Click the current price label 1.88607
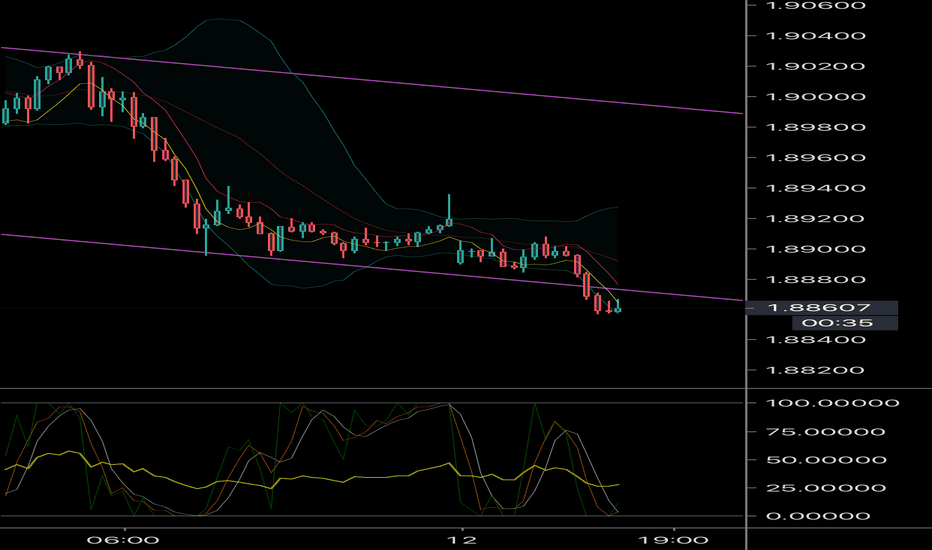Screen dimensions: 932x550 812,309
